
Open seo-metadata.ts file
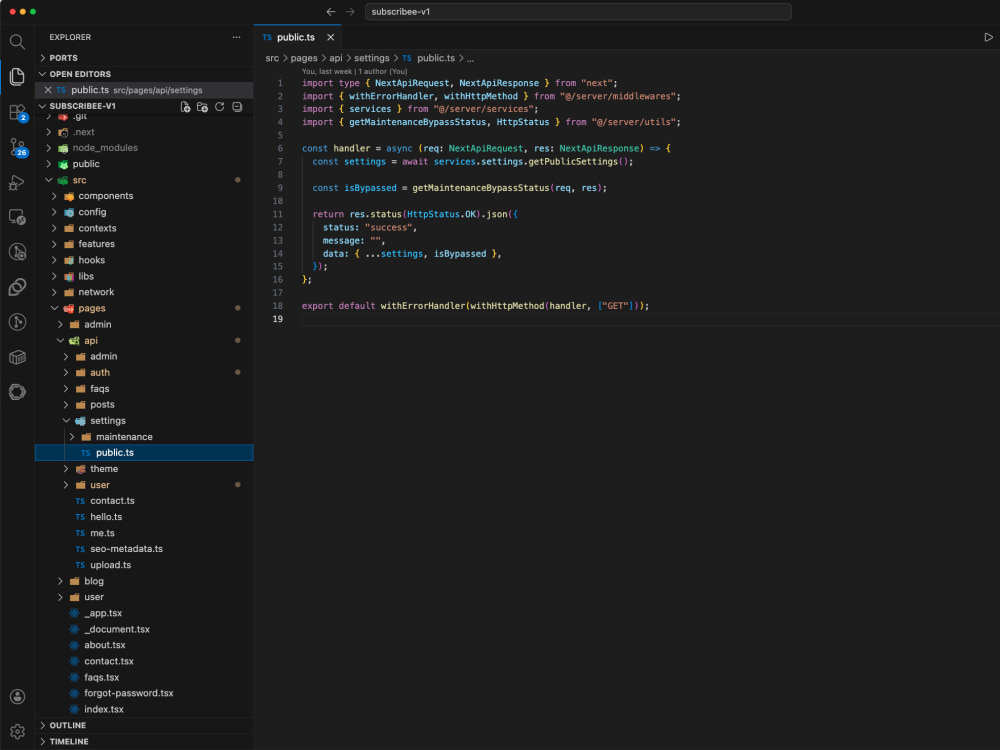click(144, 548)
